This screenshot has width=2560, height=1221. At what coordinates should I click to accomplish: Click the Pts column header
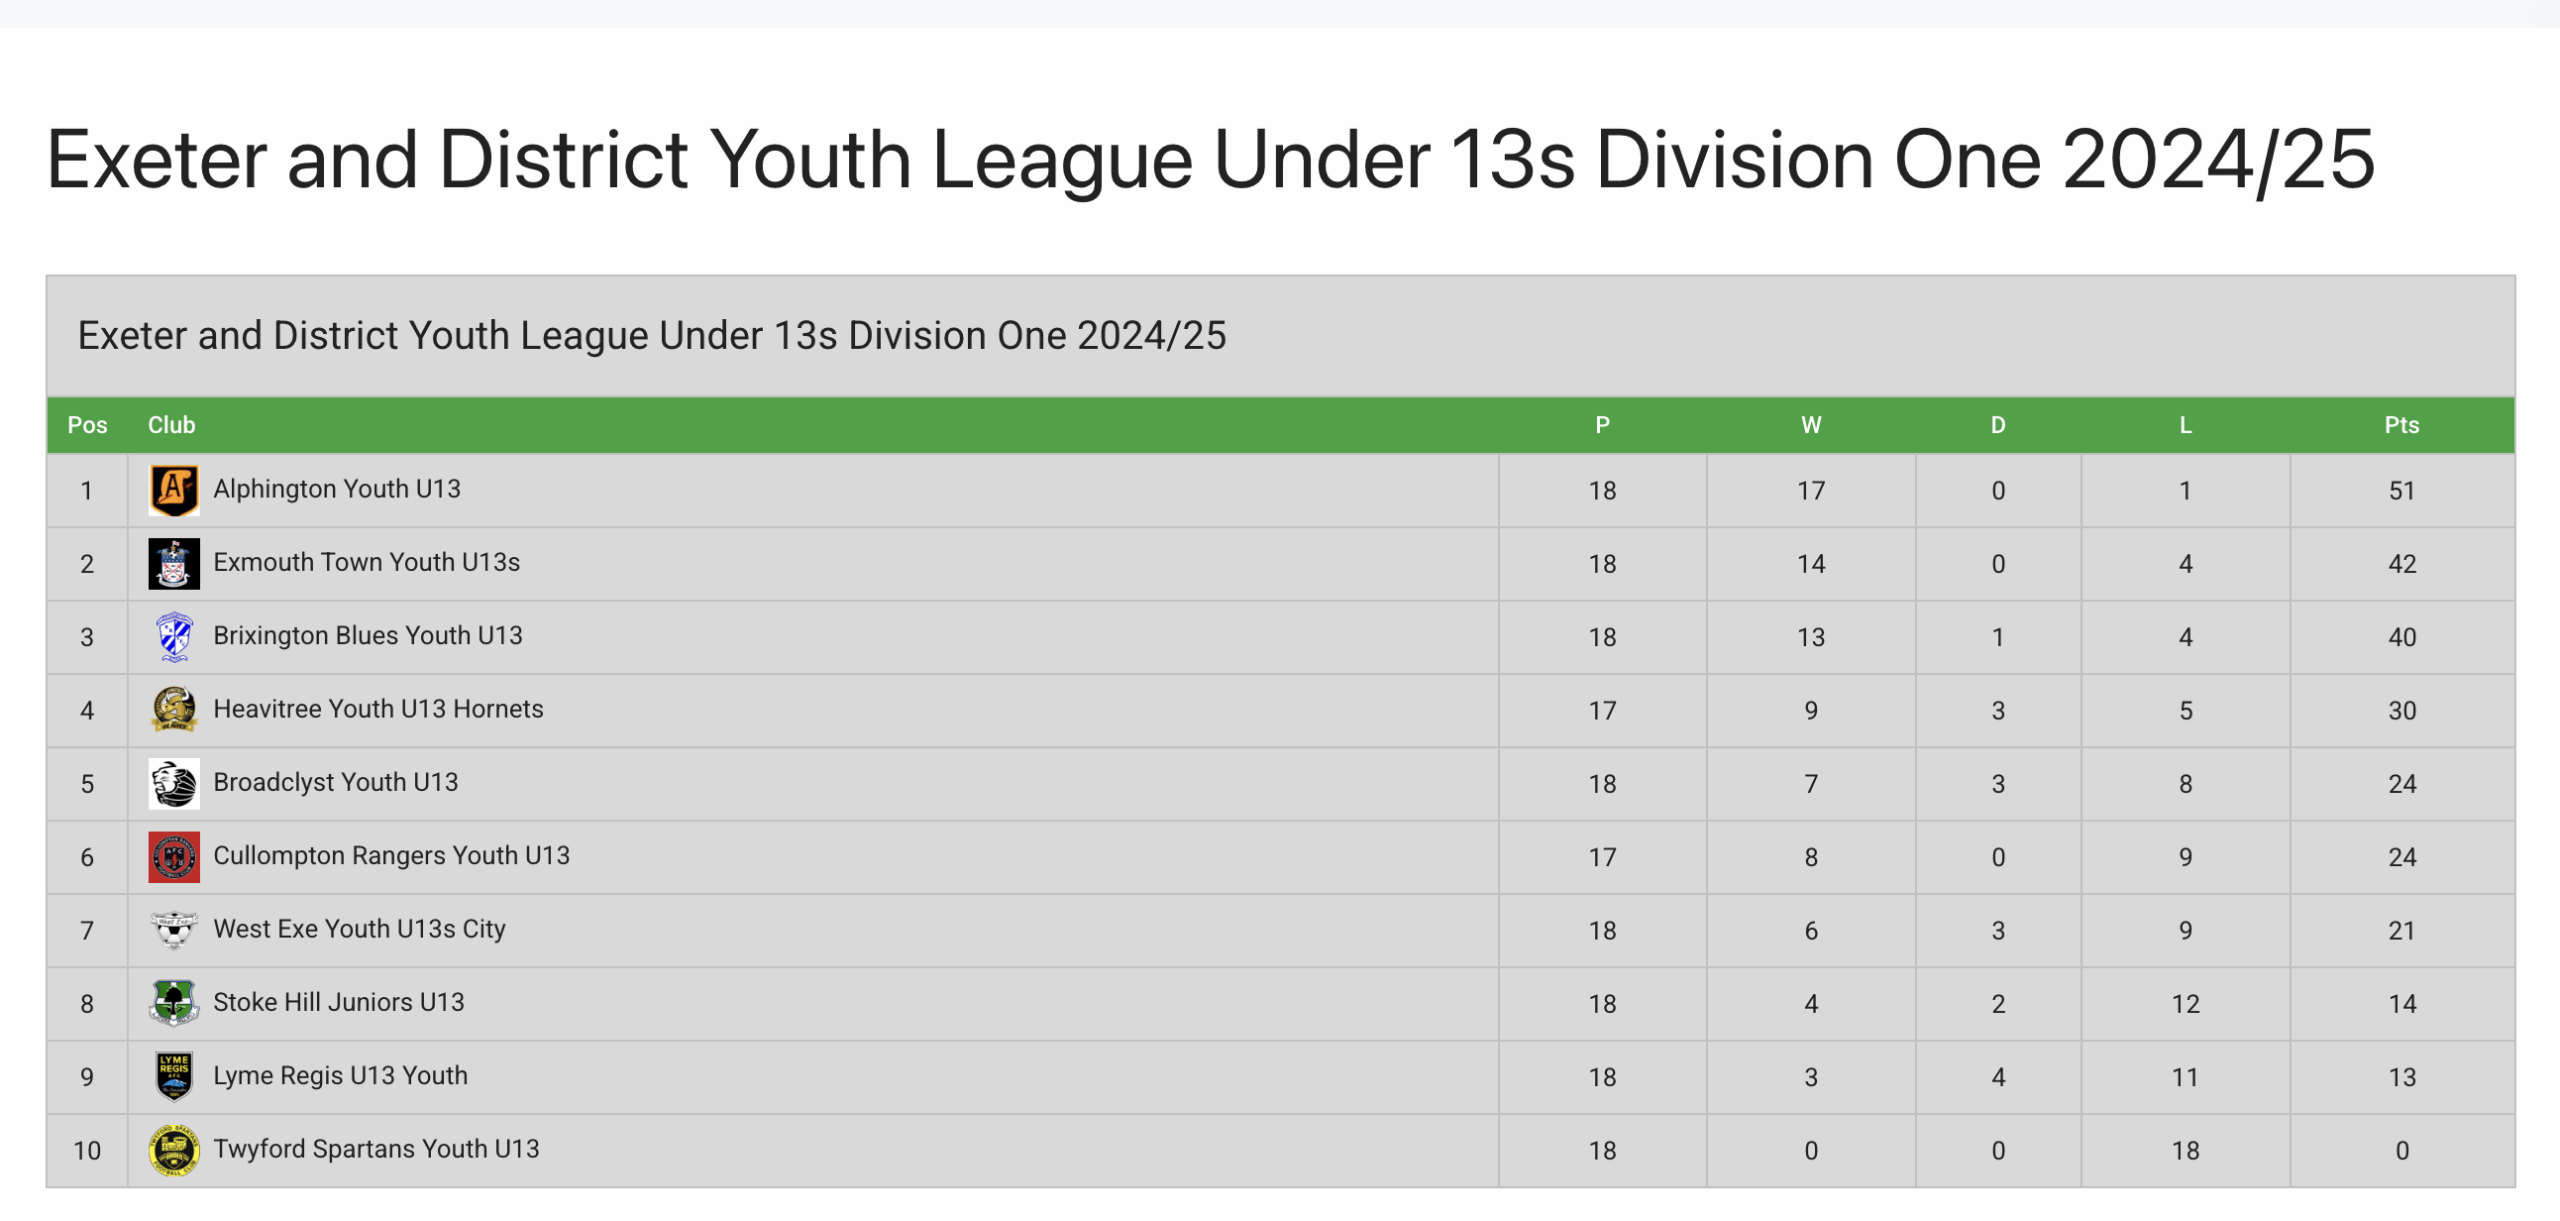point(2401,425)
